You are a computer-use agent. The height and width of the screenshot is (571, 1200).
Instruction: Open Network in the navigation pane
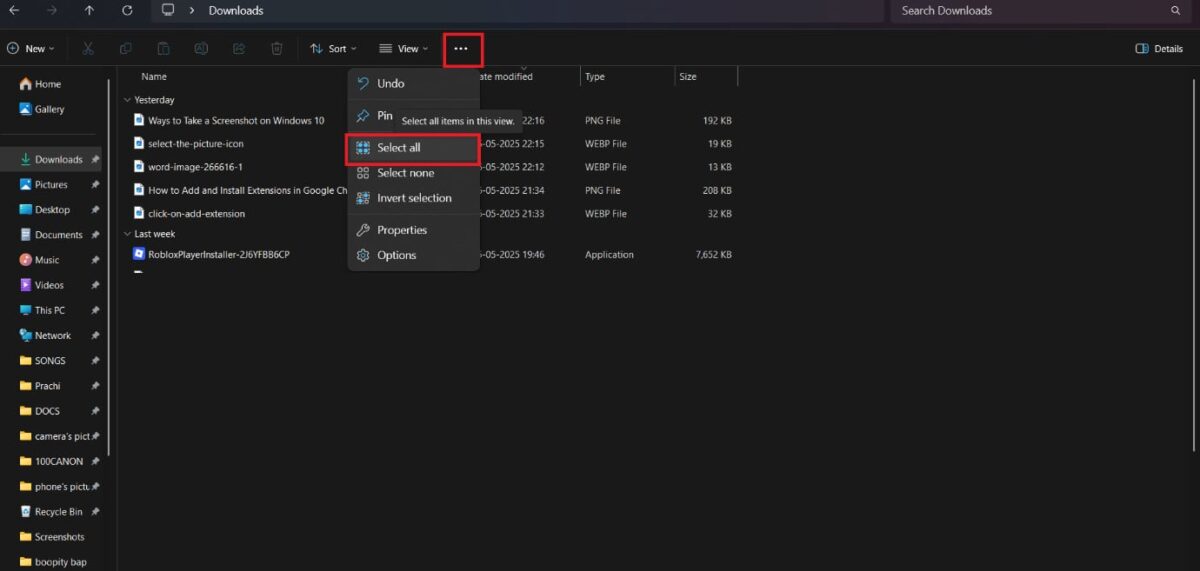point(53,336)
